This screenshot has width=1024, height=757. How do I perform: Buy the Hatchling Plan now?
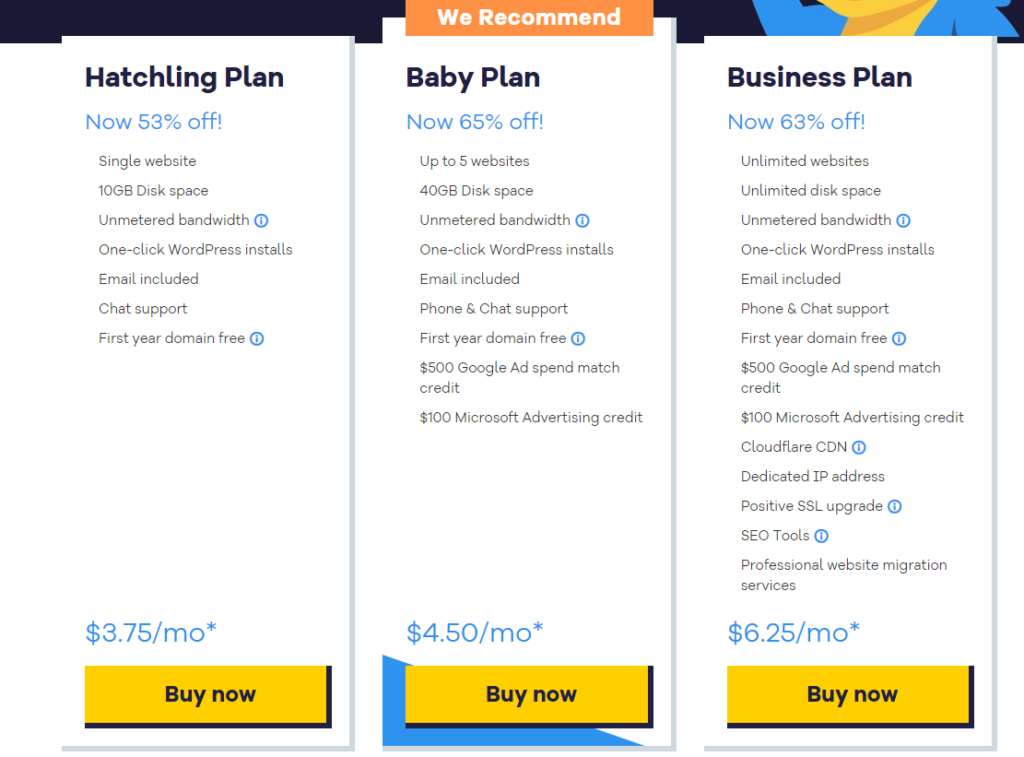208,695
